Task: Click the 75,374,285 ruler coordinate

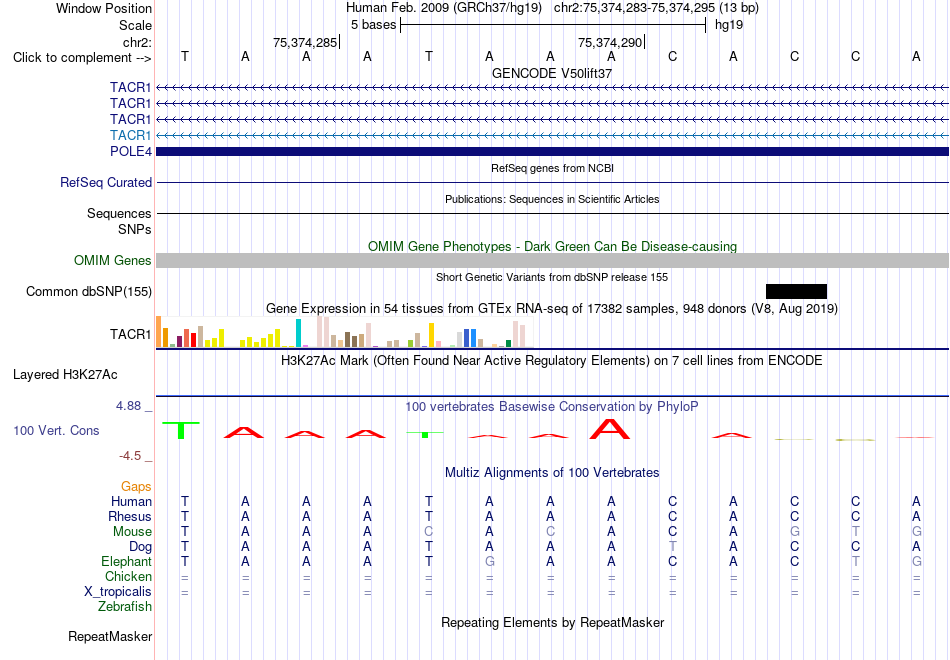Action: click(x=305, y=42)
